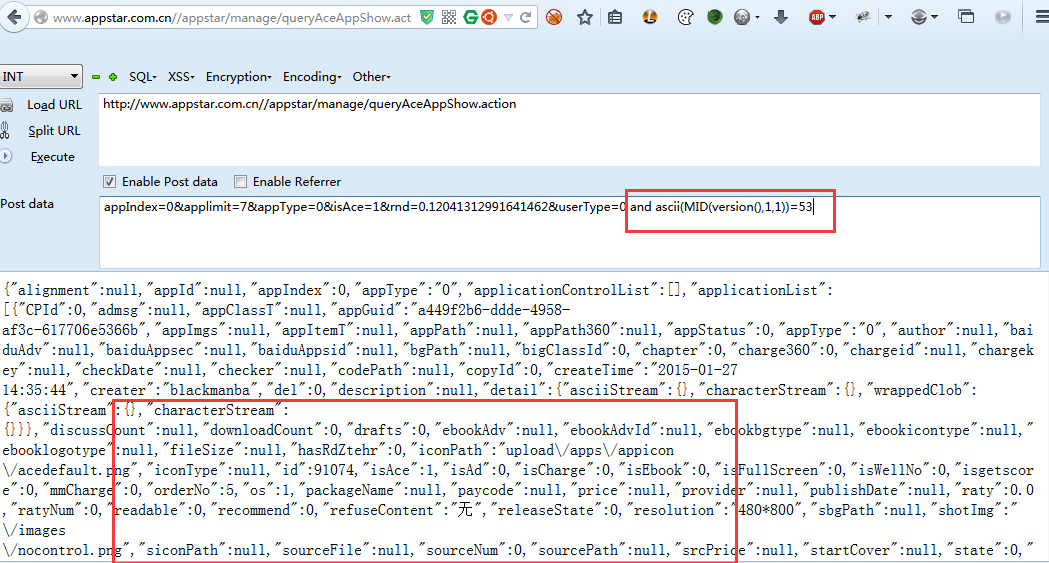Click the orange Ubuntu-style circle icon in address bar
The height and width of the screenshot is (563, 1049).
click(x=489, y=17)
